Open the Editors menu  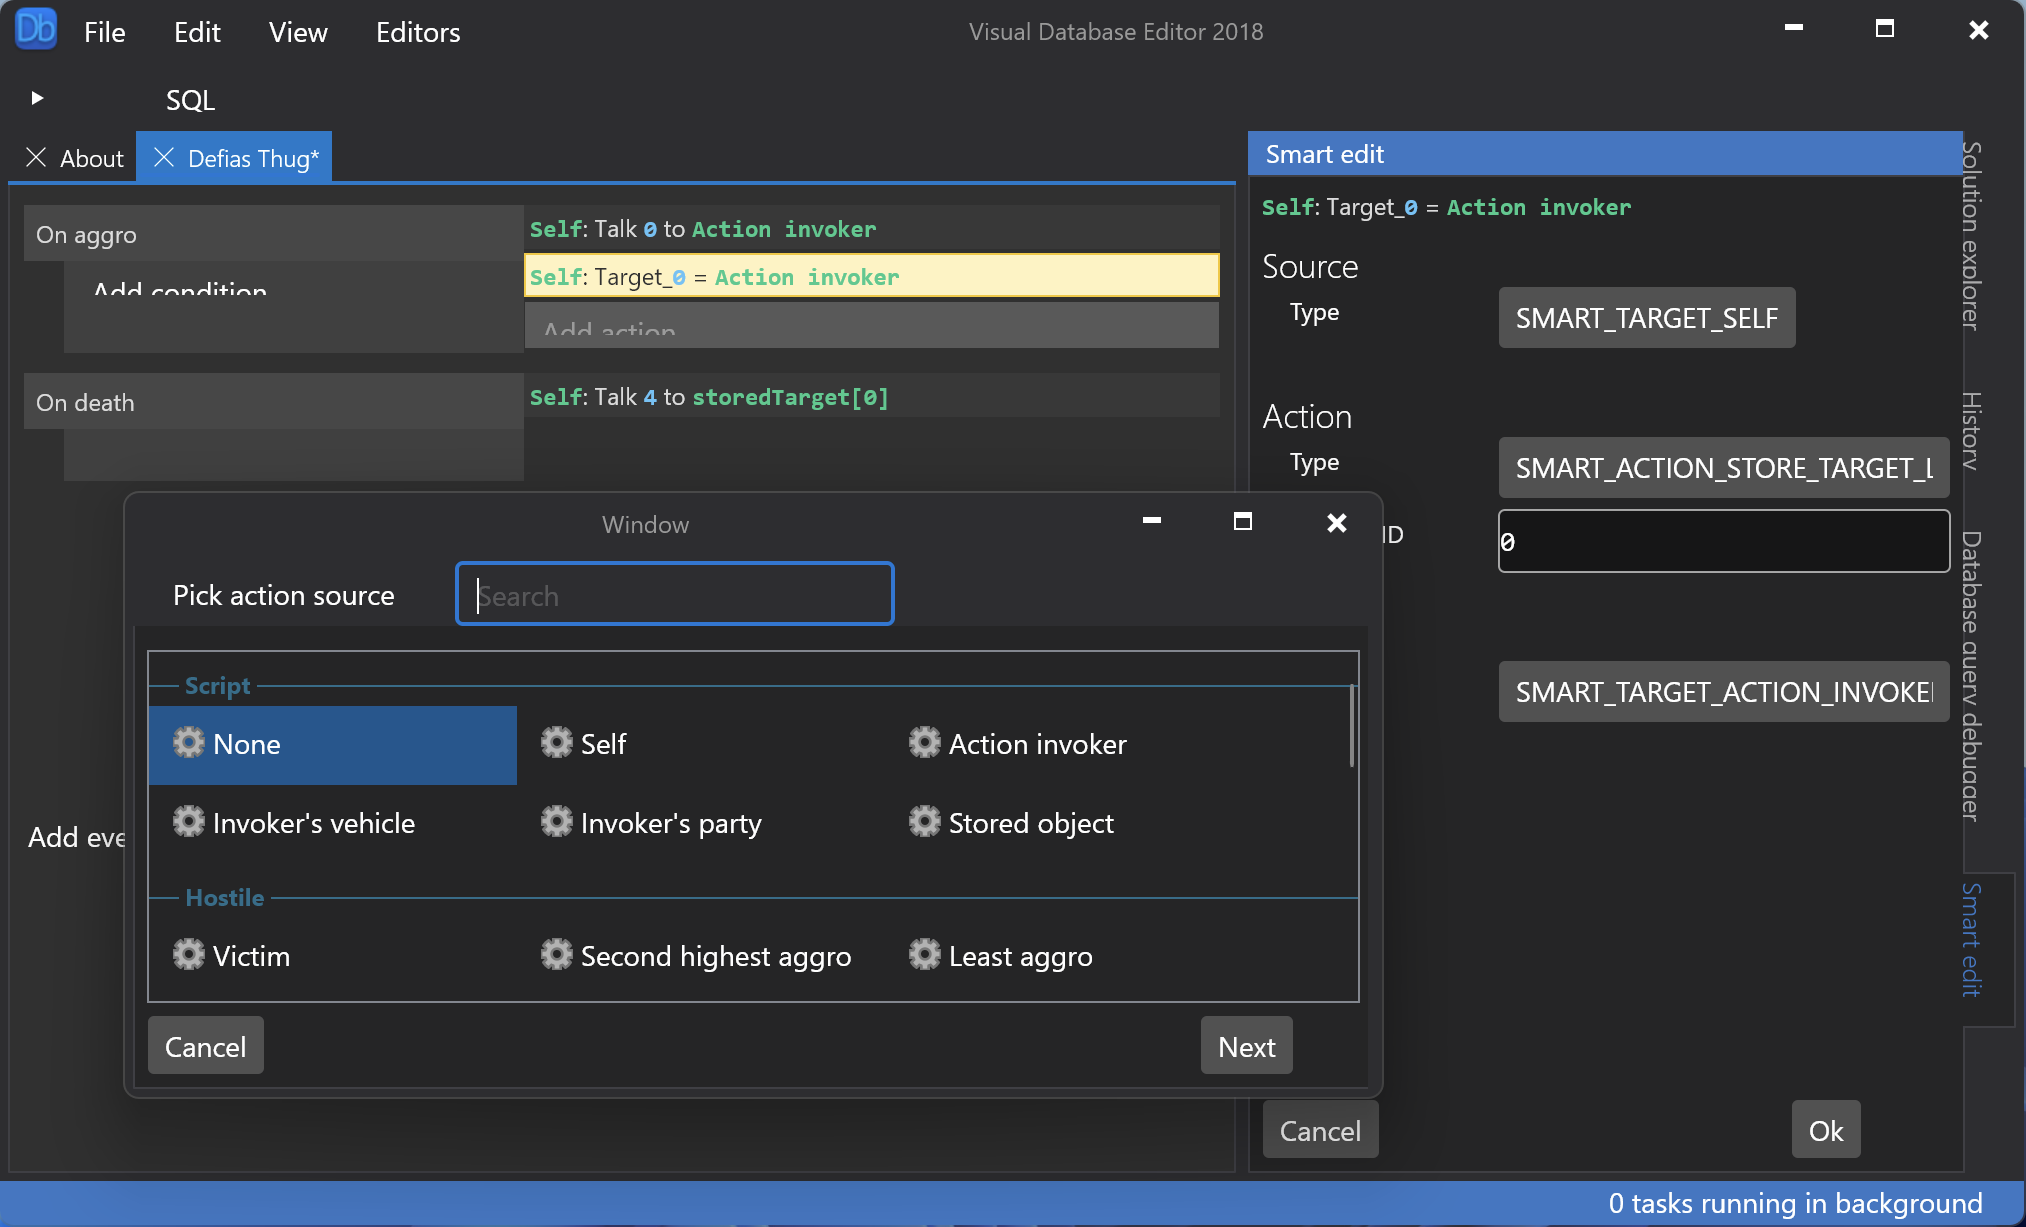417,31
